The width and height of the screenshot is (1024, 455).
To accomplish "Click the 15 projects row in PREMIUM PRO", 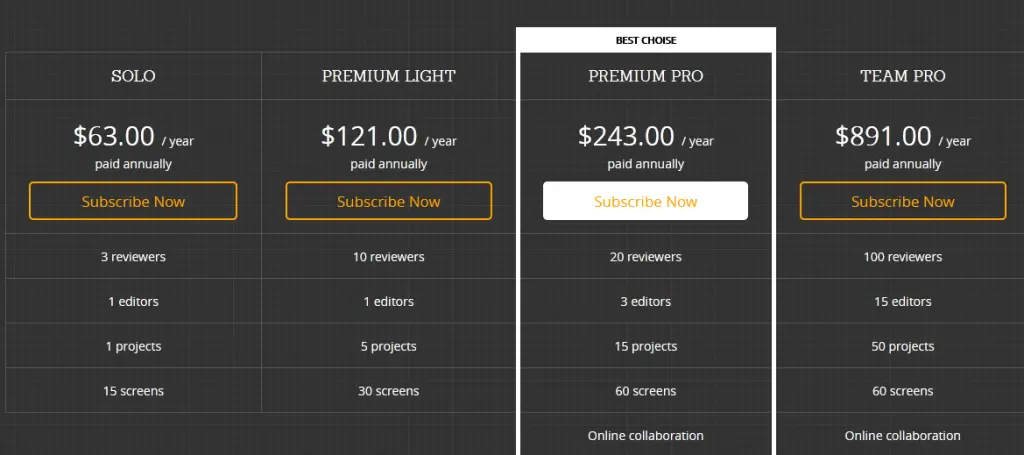I will tap(645, 346).
